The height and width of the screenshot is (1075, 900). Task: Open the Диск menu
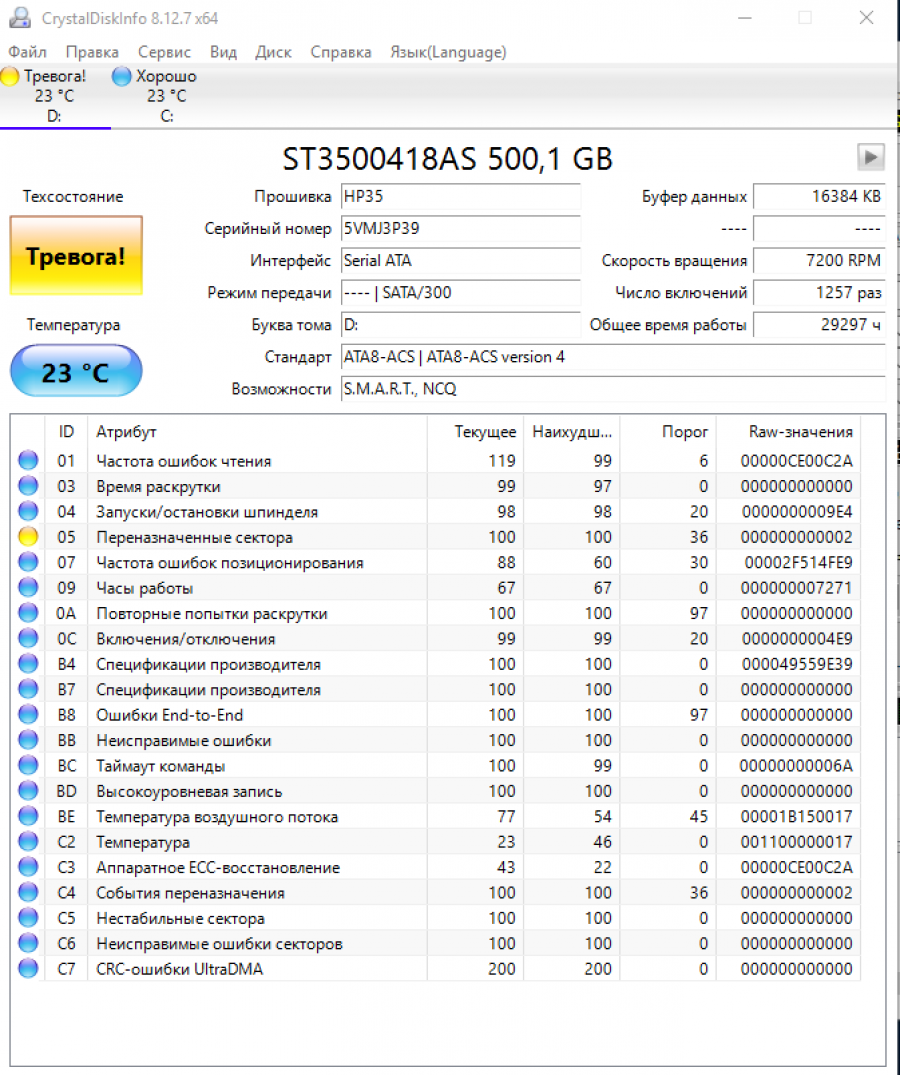point(273,52)
